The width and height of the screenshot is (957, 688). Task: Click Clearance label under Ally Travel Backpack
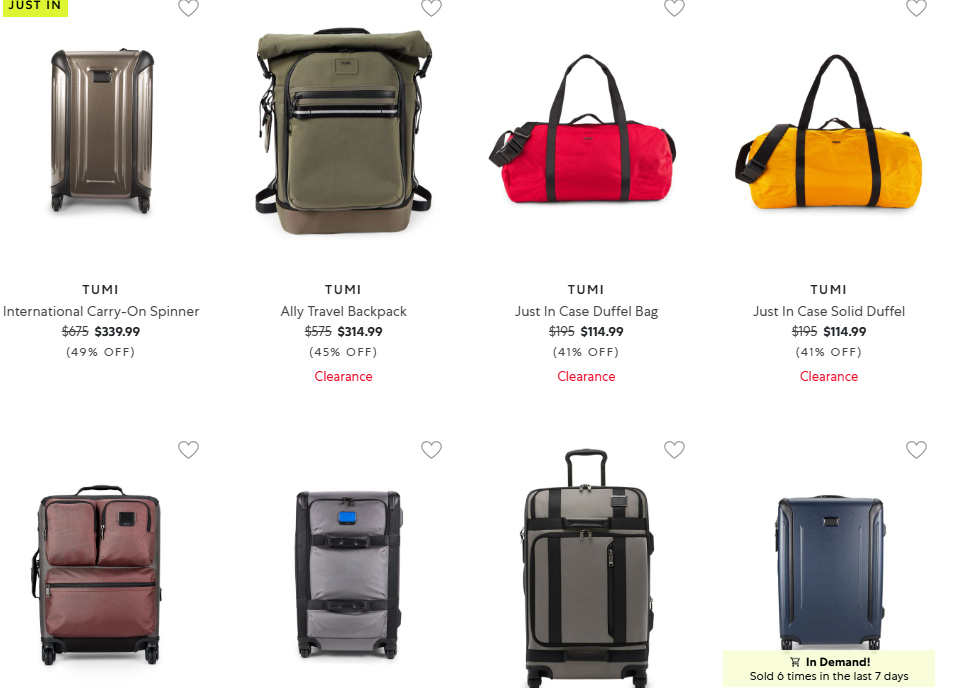343,377
